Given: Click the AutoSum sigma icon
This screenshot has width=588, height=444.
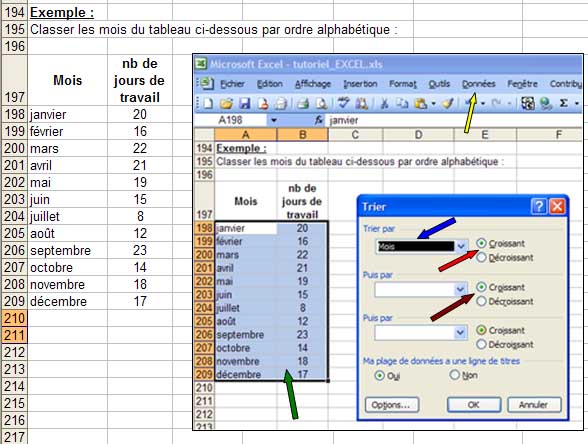Looking at the screenshot, I should [564, 103].
